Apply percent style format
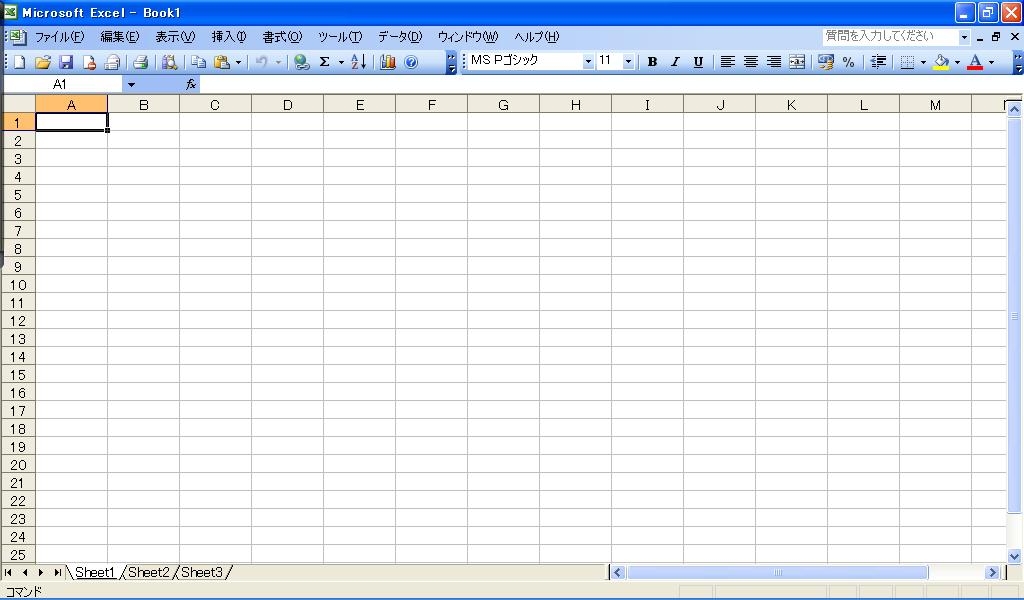Screen dimensions: 1024x600 coord(848,62)
